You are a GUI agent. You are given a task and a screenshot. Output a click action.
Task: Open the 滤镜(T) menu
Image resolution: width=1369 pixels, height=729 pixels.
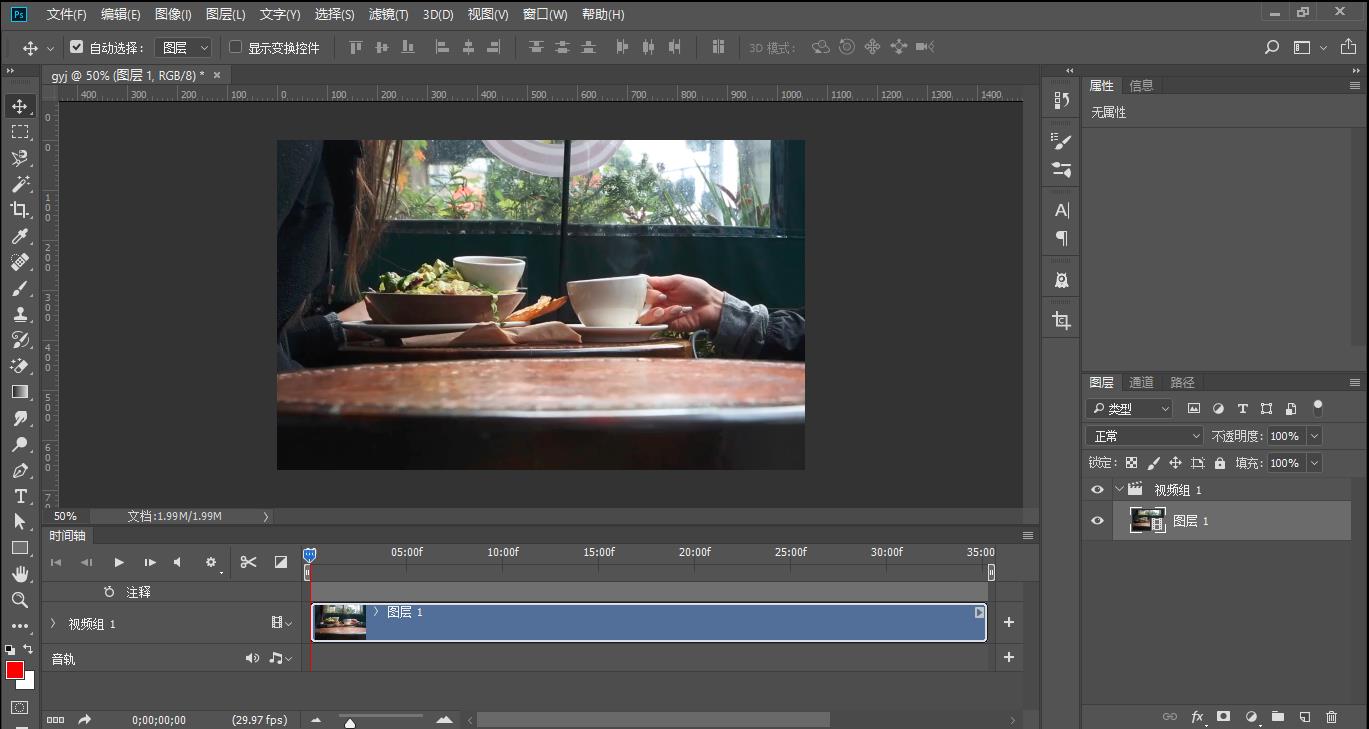[388, 15]
